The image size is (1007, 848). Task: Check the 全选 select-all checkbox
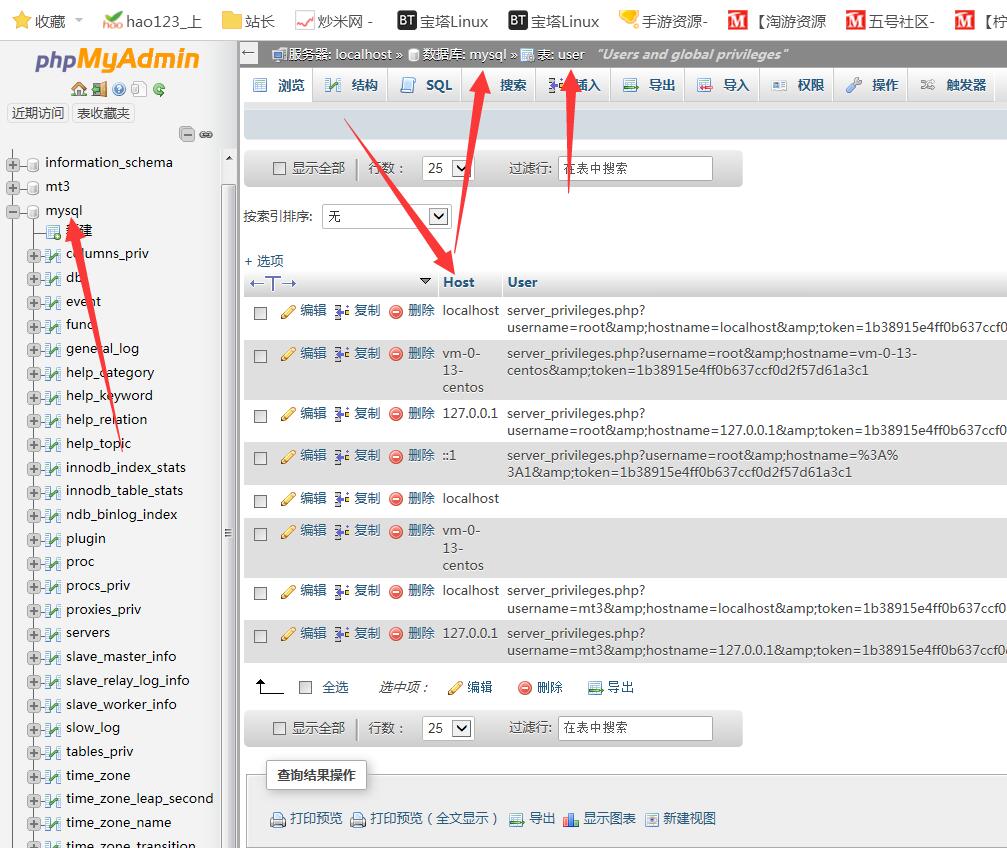[x=306, y=687]
